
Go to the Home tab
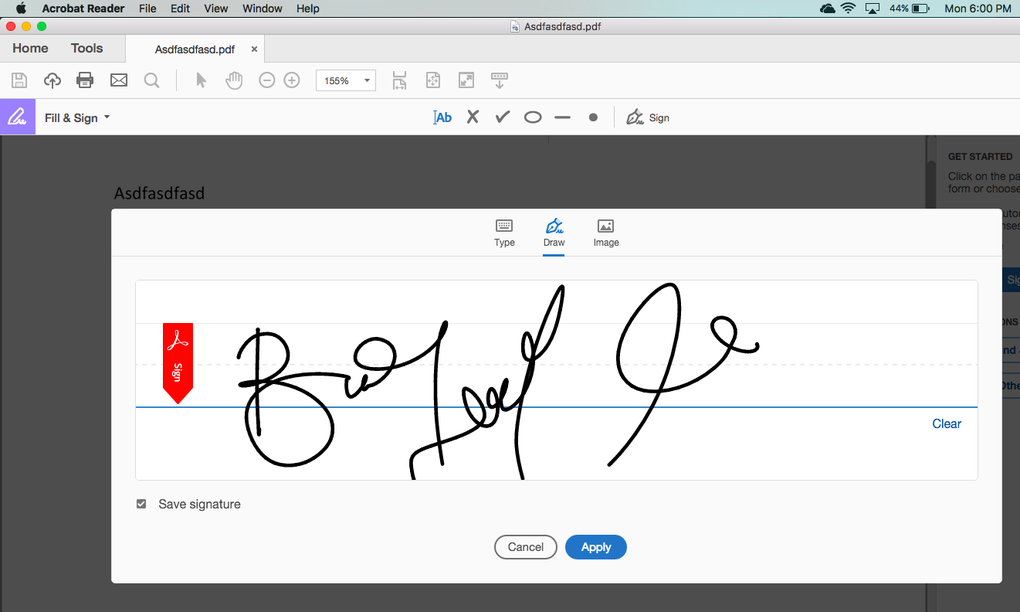30,48
